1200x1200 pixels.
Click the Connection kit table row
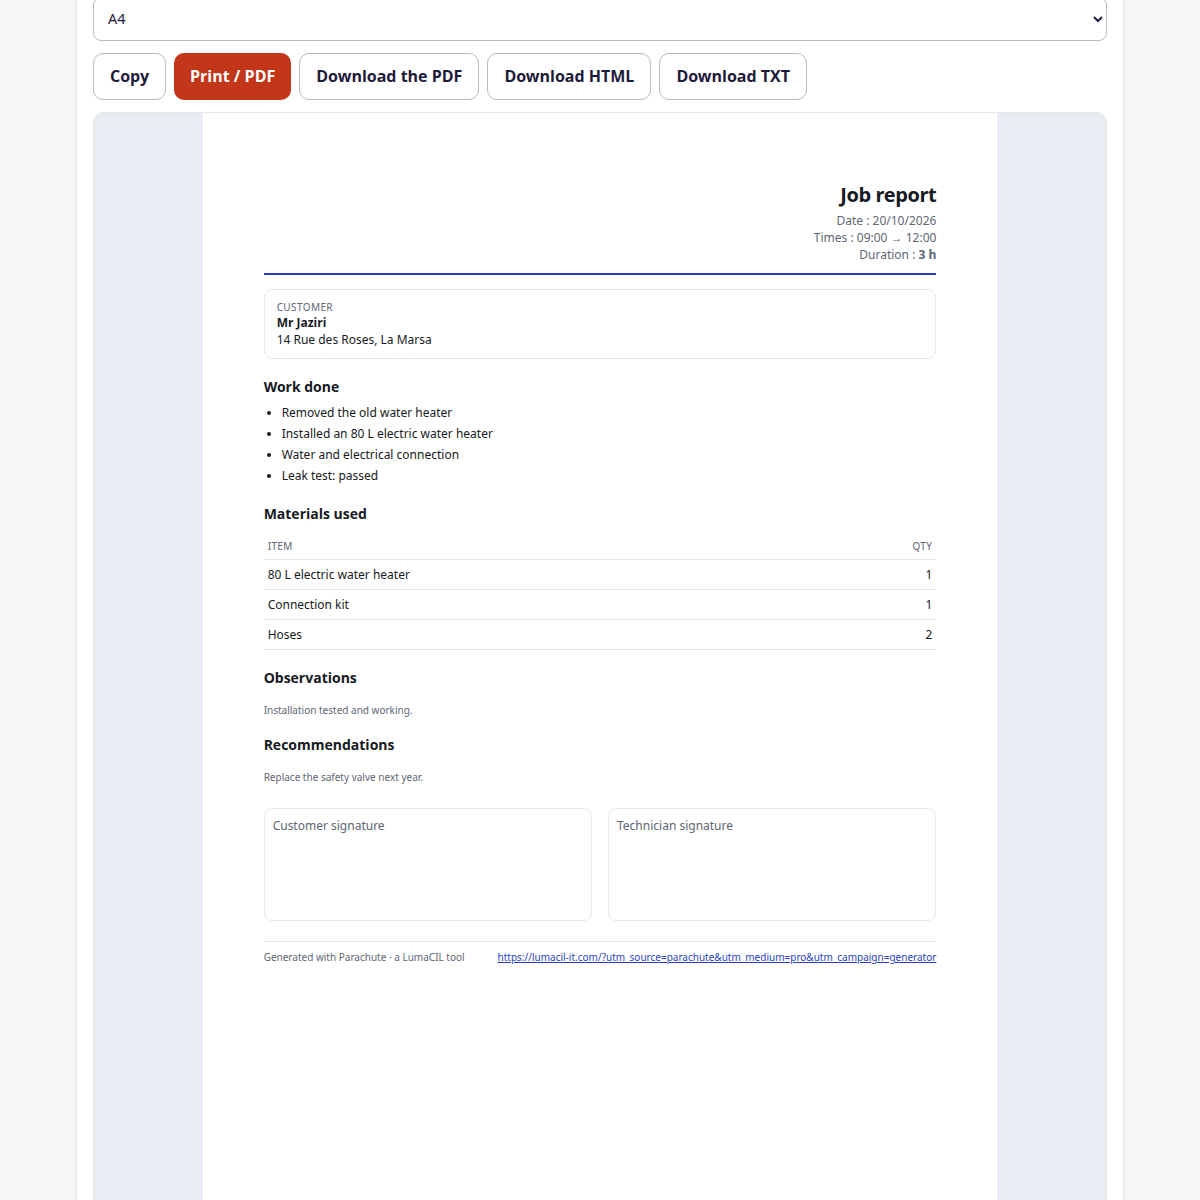click(x=600, y=605)
